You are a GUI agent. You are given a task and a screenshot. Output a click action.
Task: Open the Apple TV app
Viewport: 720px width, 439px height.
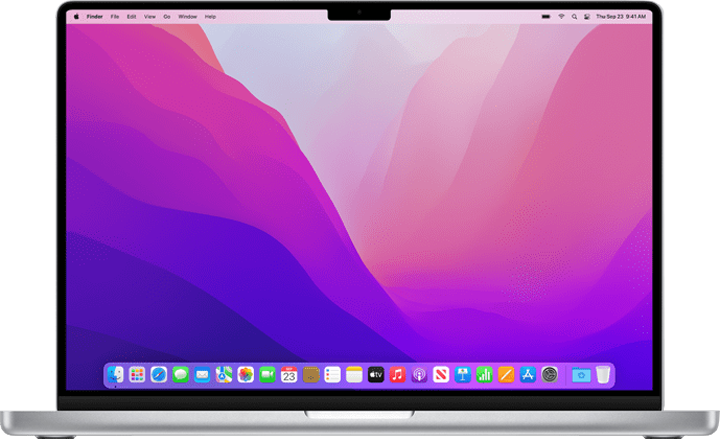pyautogui.click(x=376, y=375)
